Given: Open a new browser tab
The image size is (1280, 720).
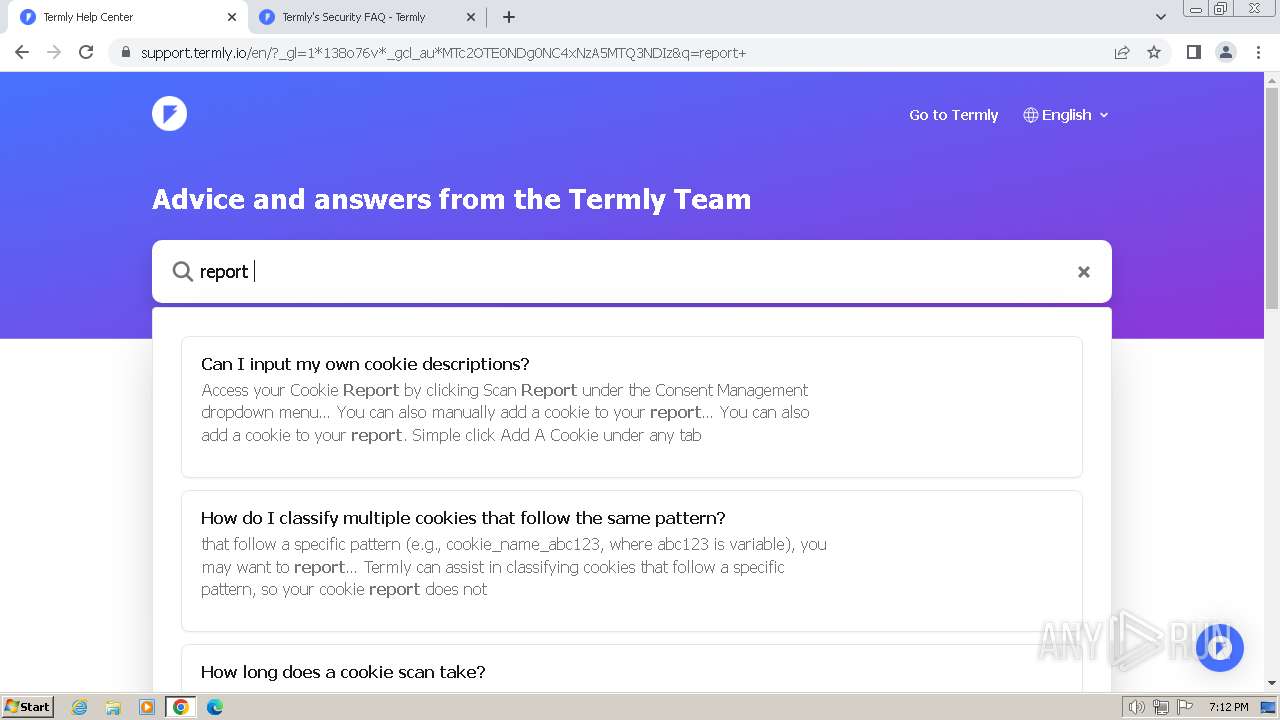Looking at the screenshot, I should [509, 17].
